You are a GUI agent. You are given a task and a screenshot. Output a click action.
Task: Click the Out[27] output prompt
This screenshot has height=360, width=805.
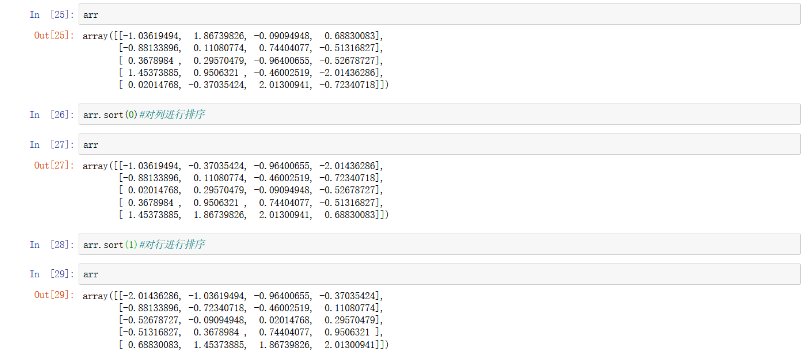coord(54,165)
